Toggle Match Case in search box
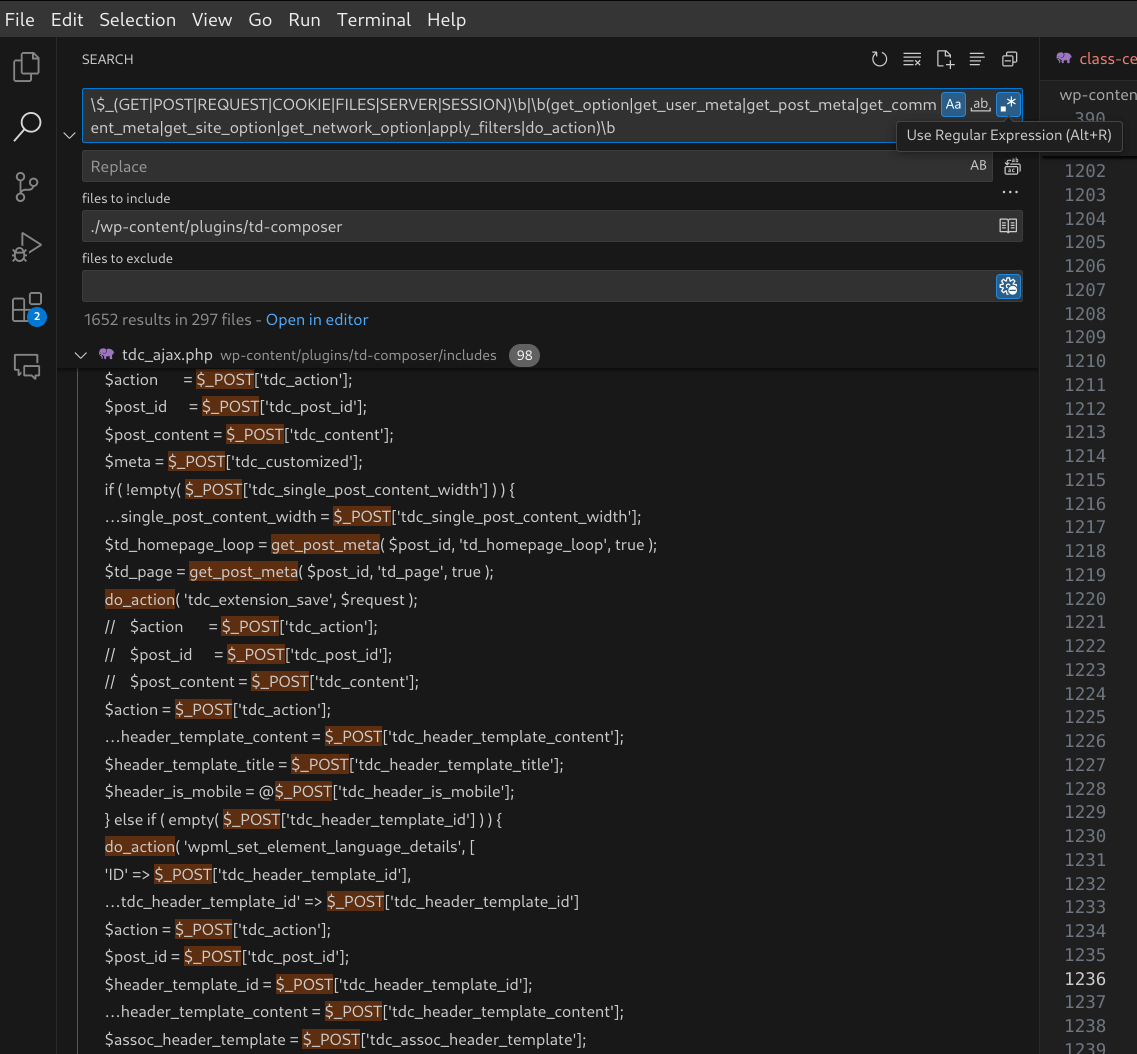This screenshot has width=1137, height=1054. pyautogui.click(x=953, y=105)
